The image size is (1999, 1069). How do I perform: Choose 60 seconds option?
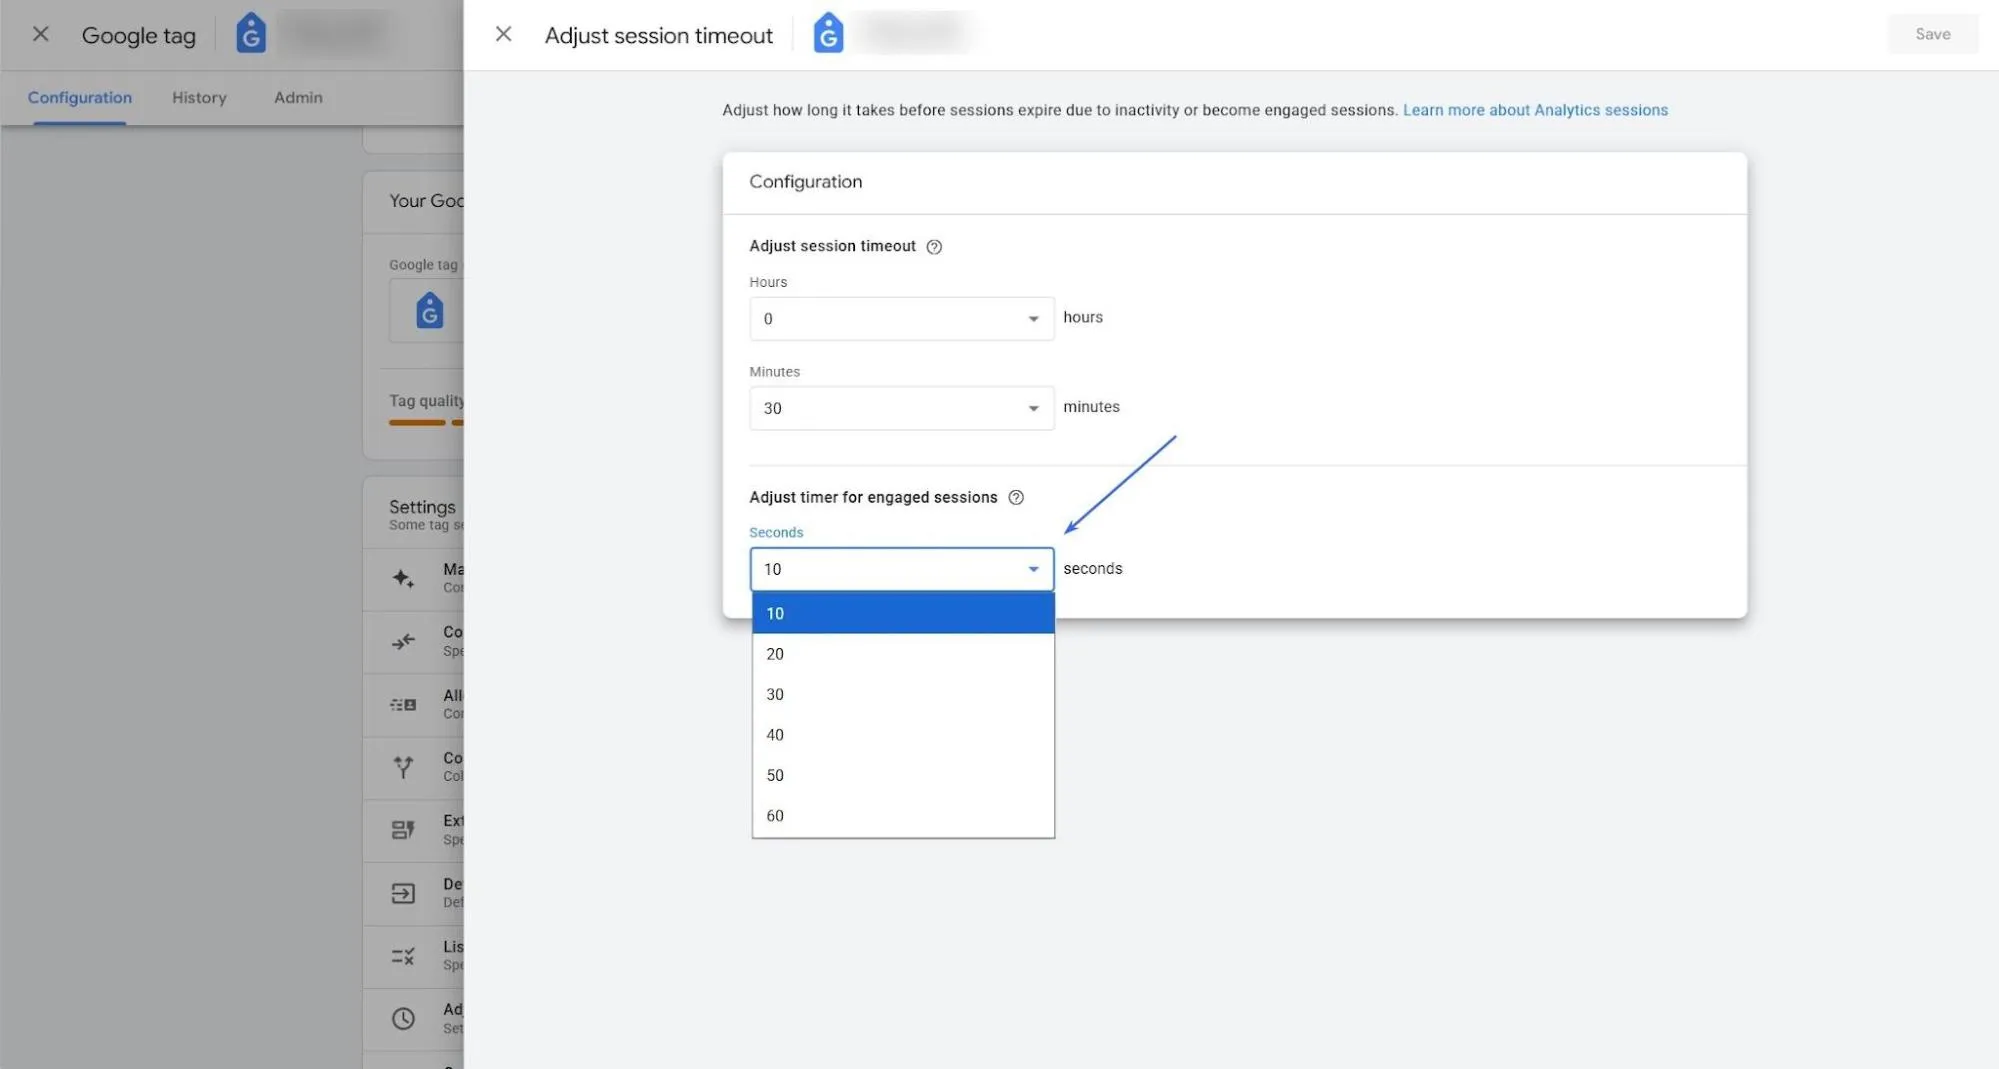(903, 816)
